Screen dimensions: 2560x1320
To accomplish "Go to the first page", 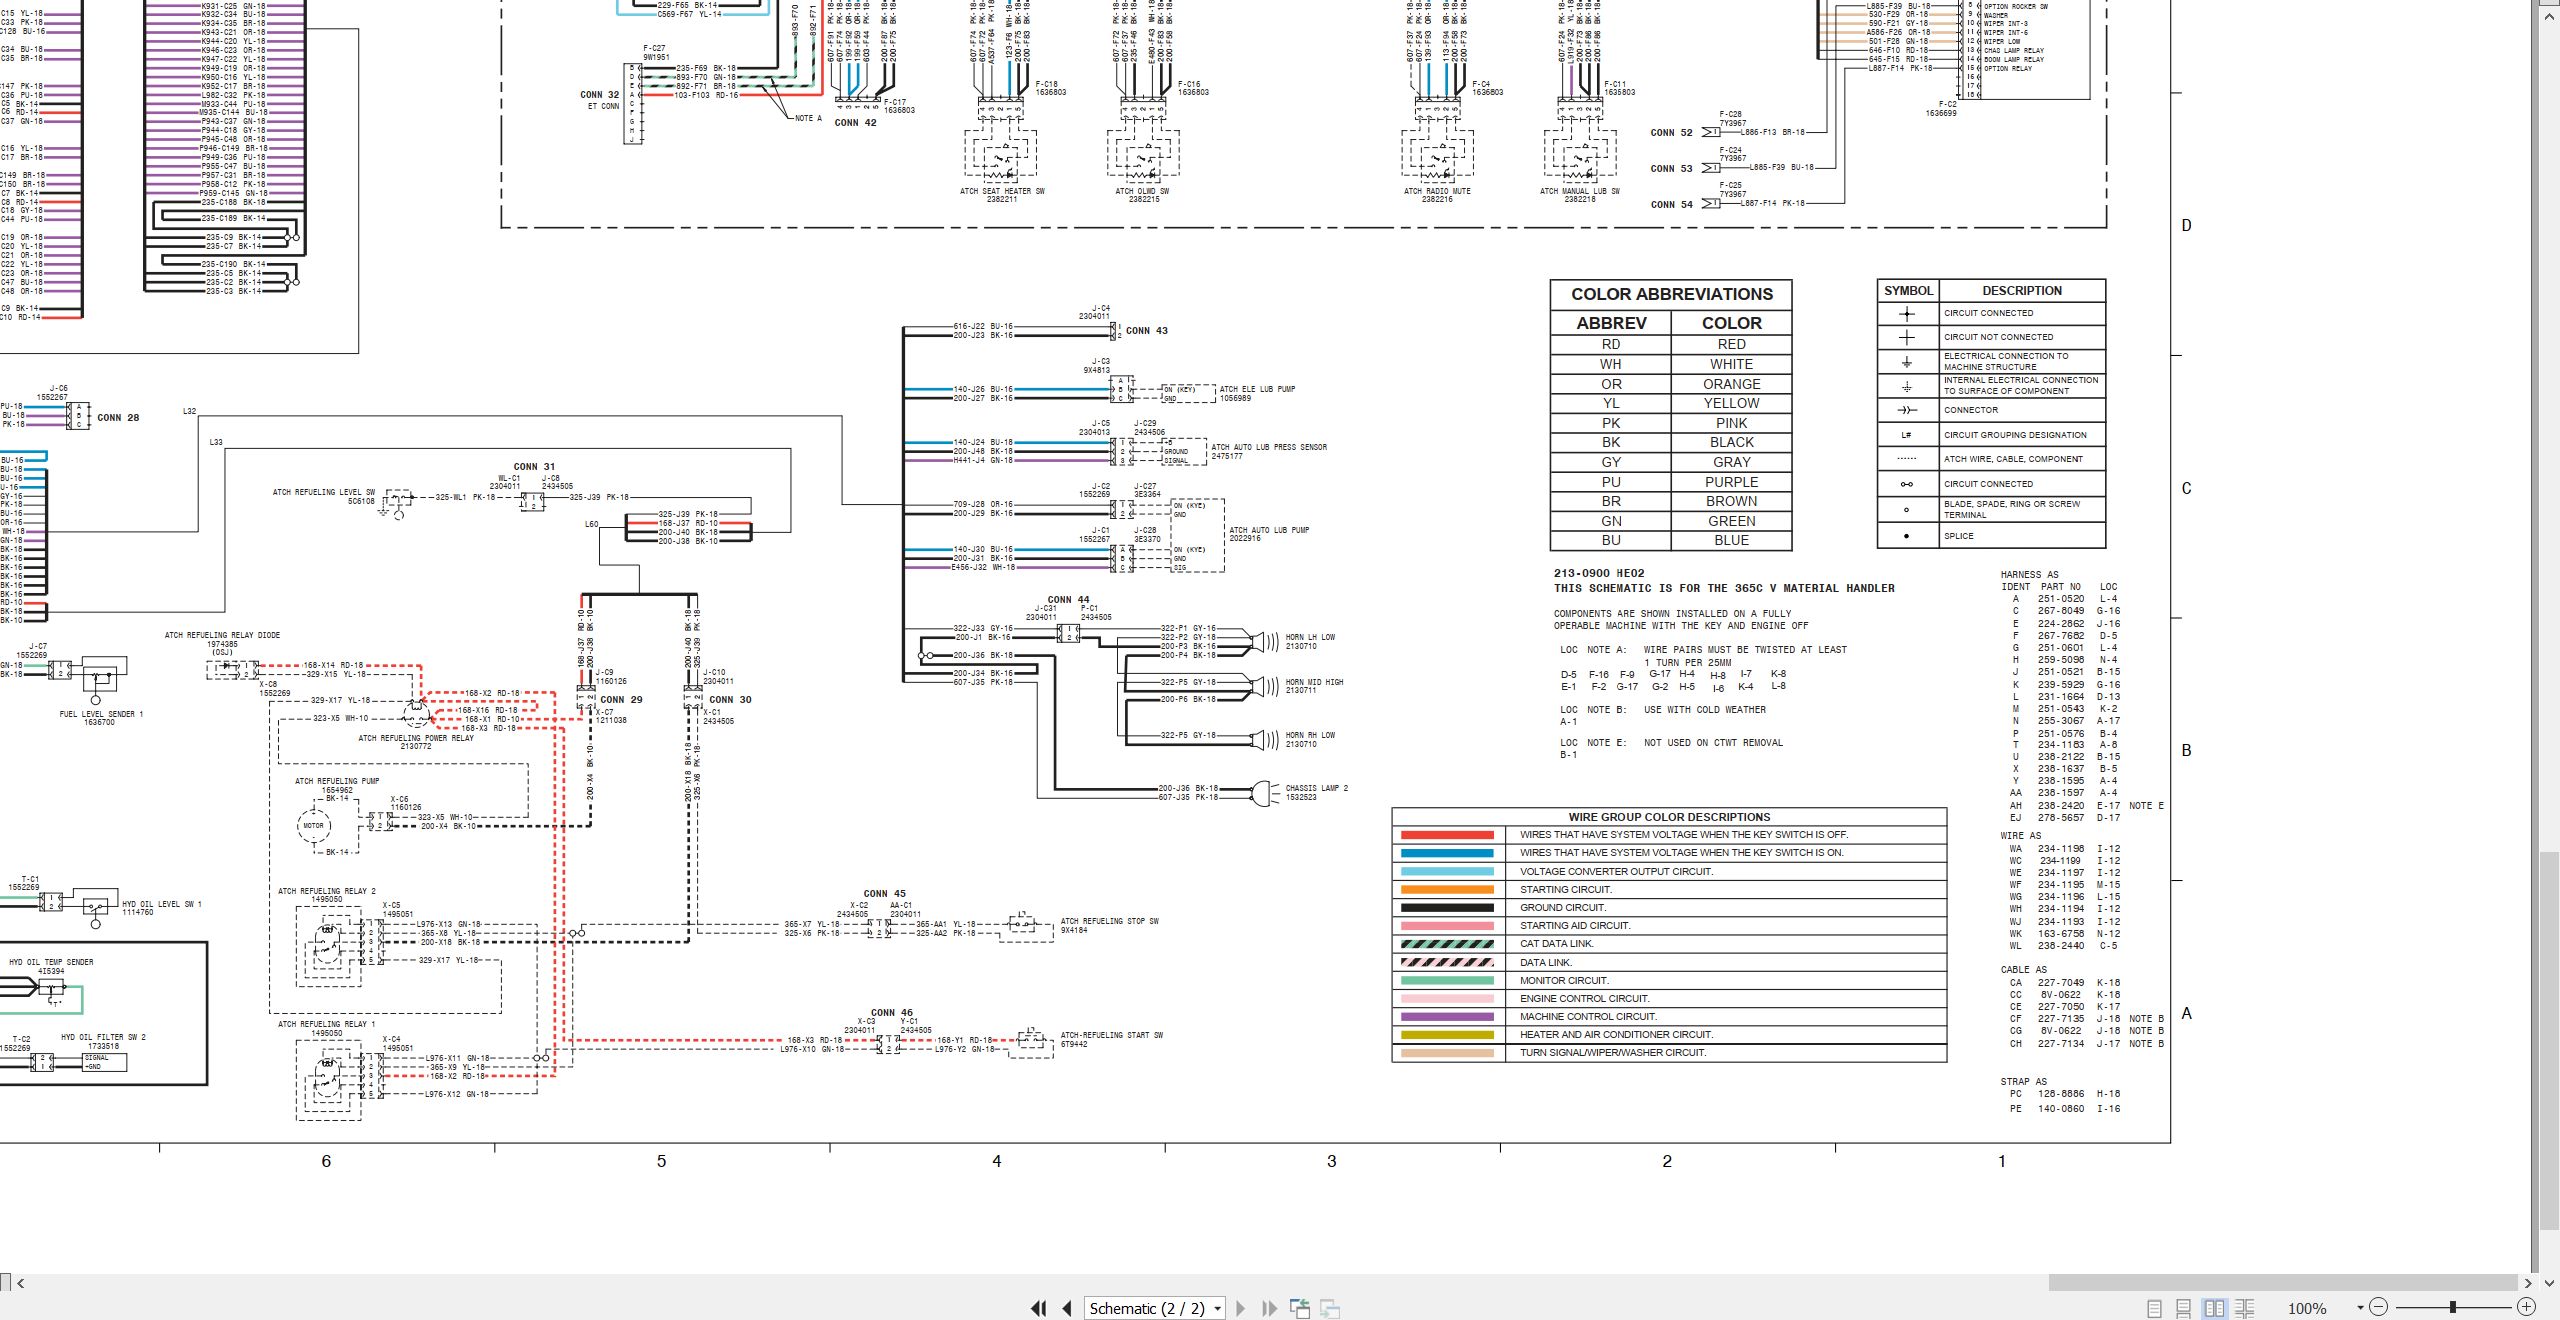I will coord(1039,1308).
